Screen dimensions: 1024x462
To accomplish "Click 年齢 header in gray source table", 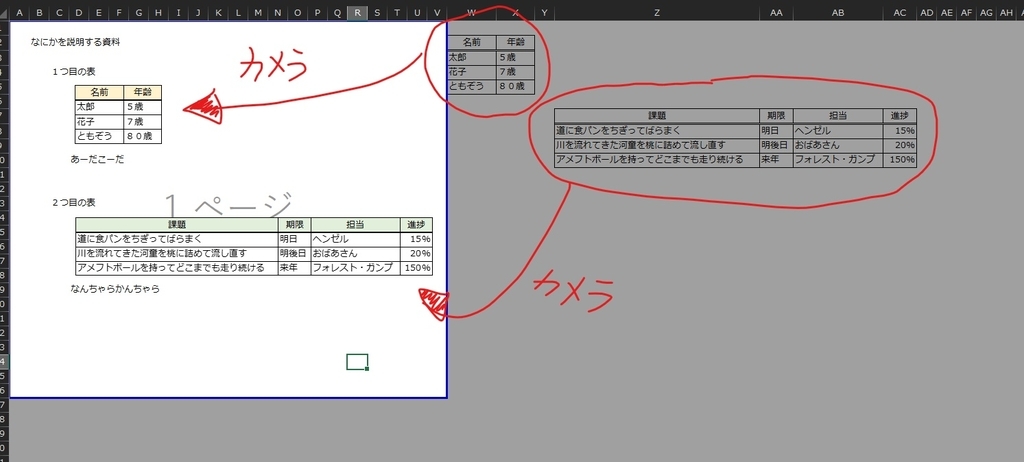I will [x=515, y=42].
